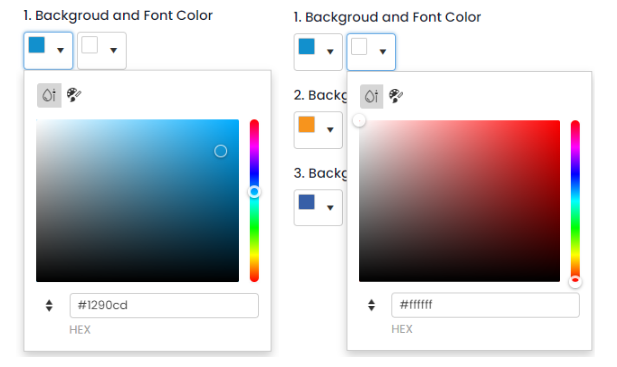The height and width of the screenshot is (367, 617).
Task: Click the white selector handle in red gradient
Action: click(x=359, y=120)
